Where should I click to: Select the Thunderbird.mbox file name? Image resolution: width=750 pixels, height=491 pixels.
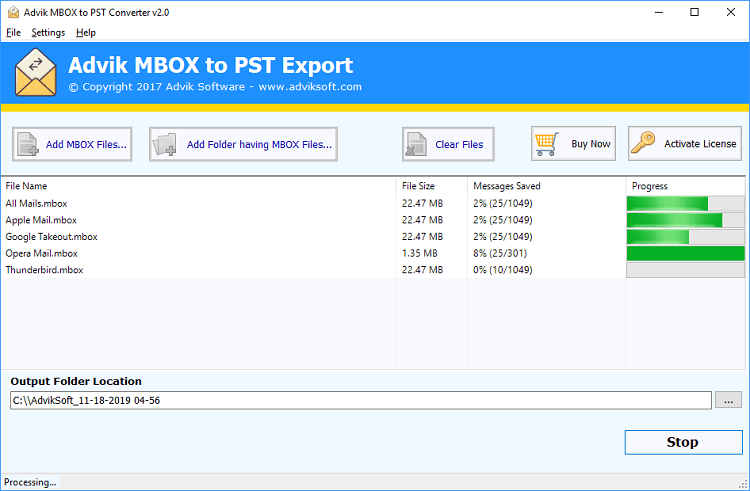(x=44, y=270)
